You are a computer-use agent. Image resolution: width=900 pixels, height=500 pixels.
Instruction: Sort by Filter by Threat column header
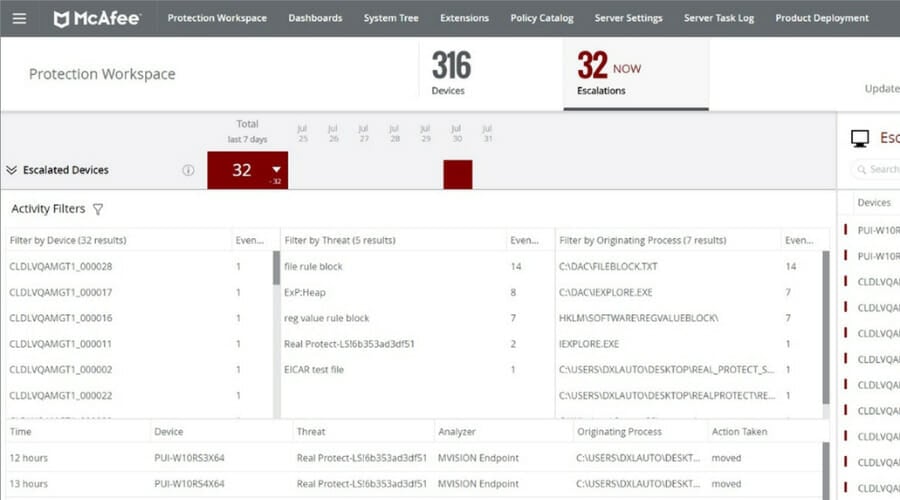pyautogui.click(x=340, y=240)
